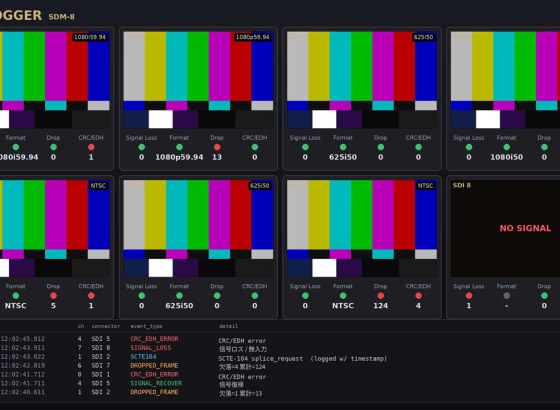Click the 625i50 badge on the SDI 3 preview
The width and height of the screenshot is (560, 410).
[423, 37]
